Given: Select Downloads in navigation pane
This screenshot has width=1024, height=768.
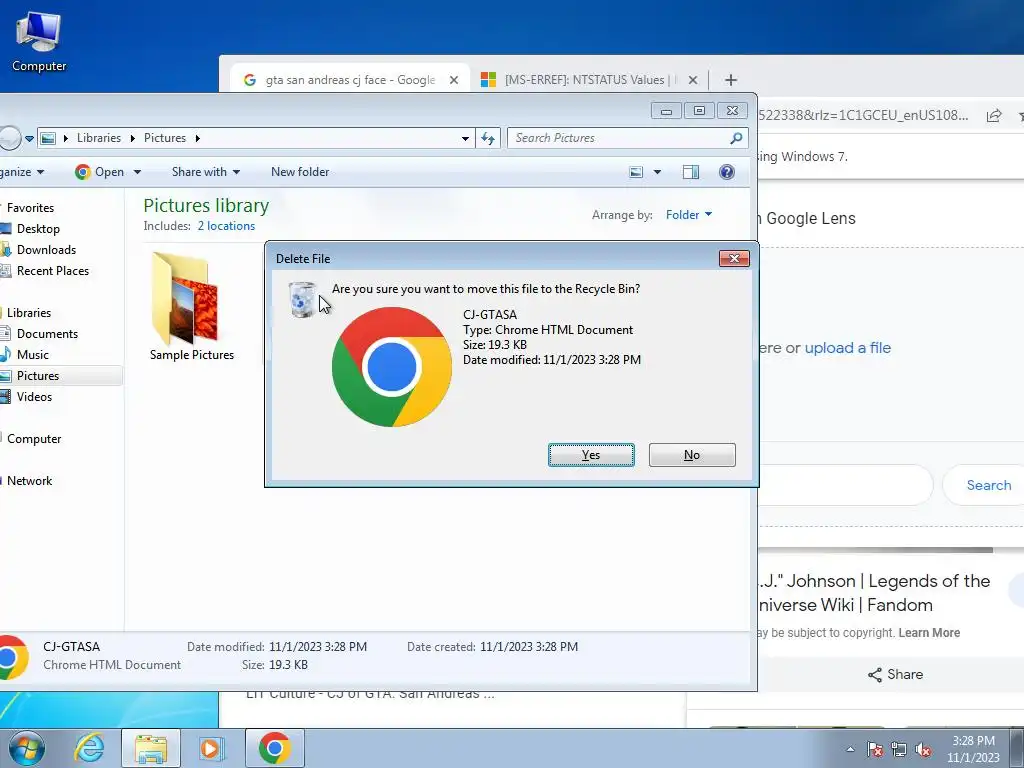Looking at the screenshot, I should pos(46,249).
